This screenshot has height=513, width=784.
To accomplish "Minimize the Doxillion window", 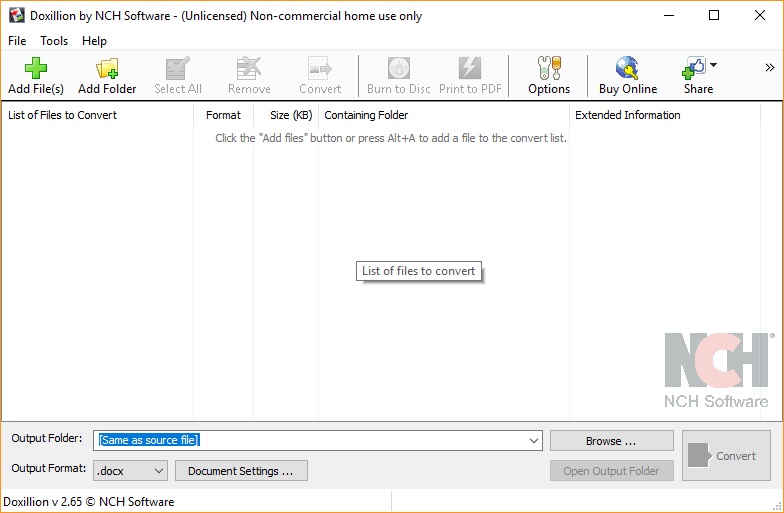I will [x=668, y=16].
